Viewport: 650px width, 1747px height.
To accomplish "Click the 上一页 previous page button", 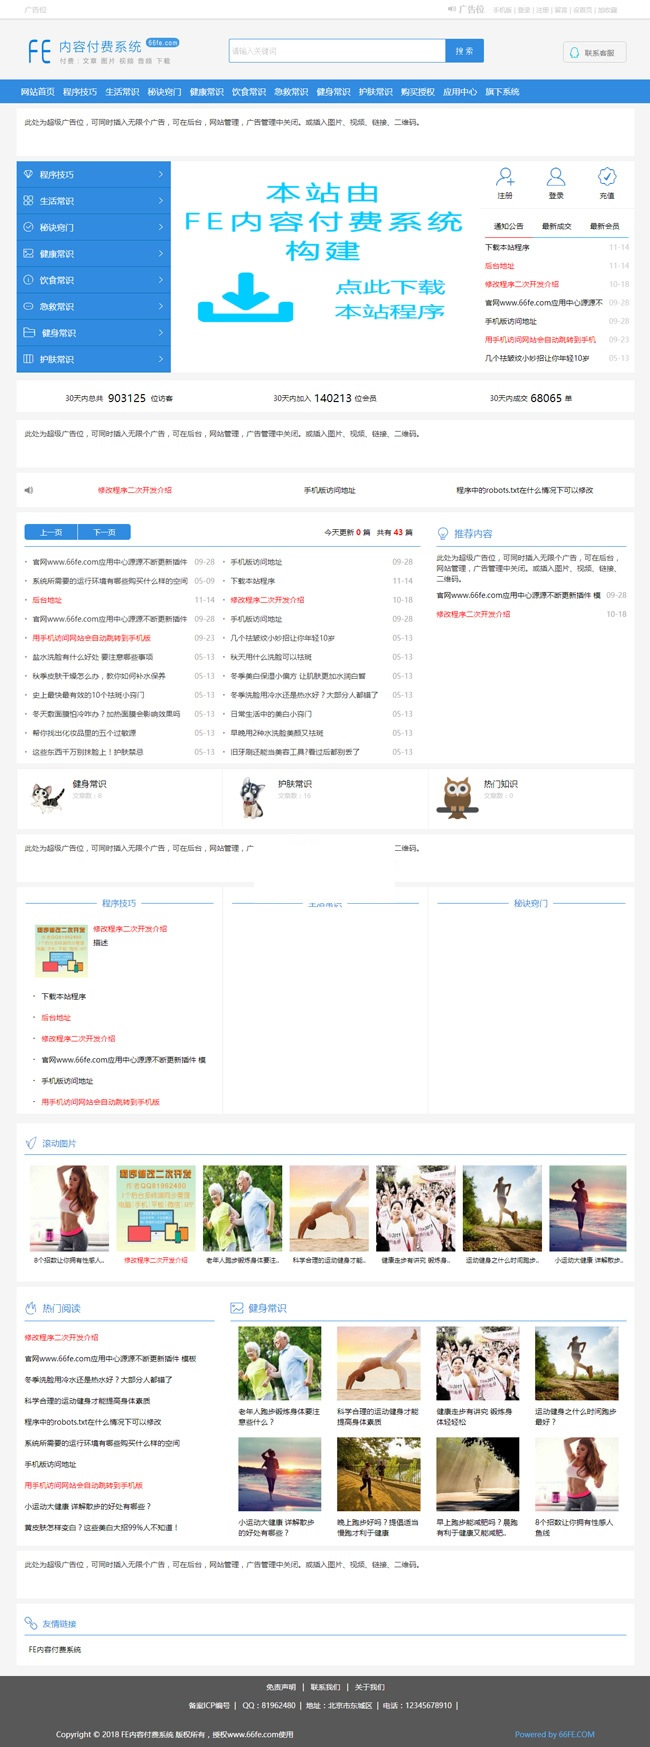I will click(51, 532).
